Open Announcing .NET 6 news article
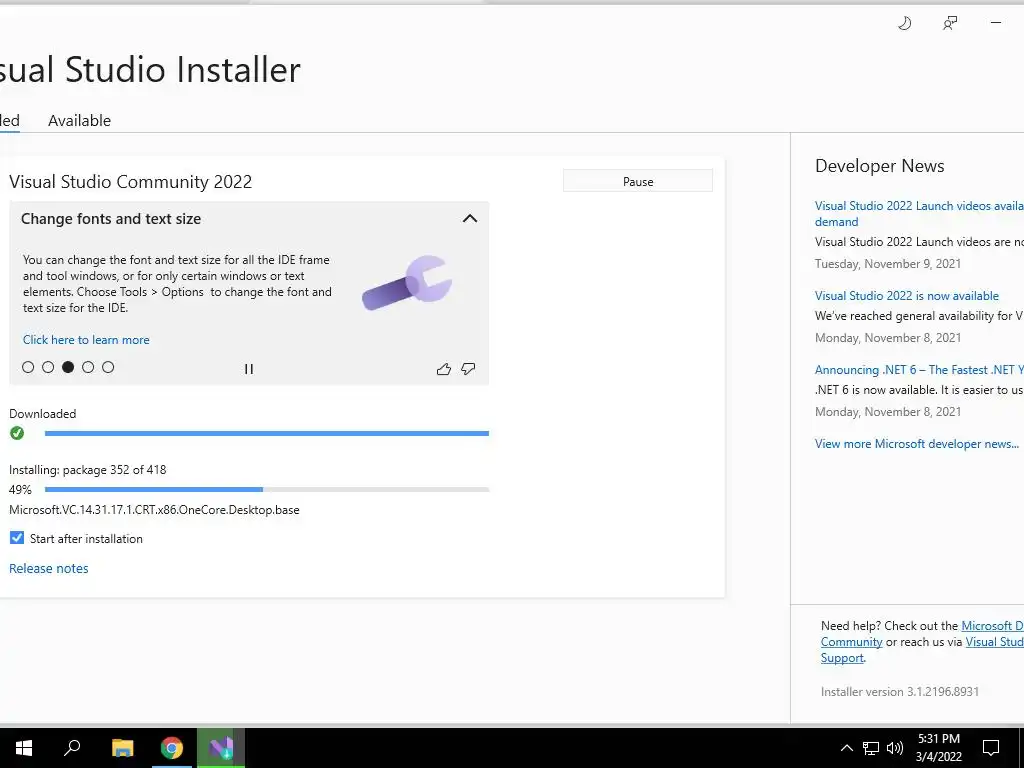Image resolution: width=1024 pixels, height=768 pixels. [x=919, y=370]
